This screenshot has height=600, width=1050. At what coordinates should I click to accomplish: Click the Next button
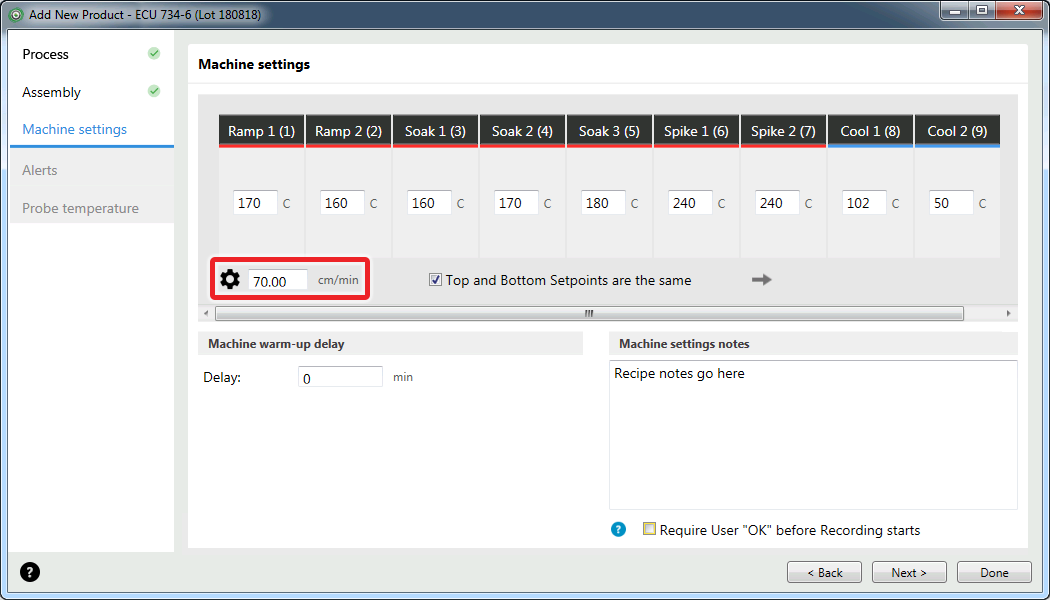point(909,573)
